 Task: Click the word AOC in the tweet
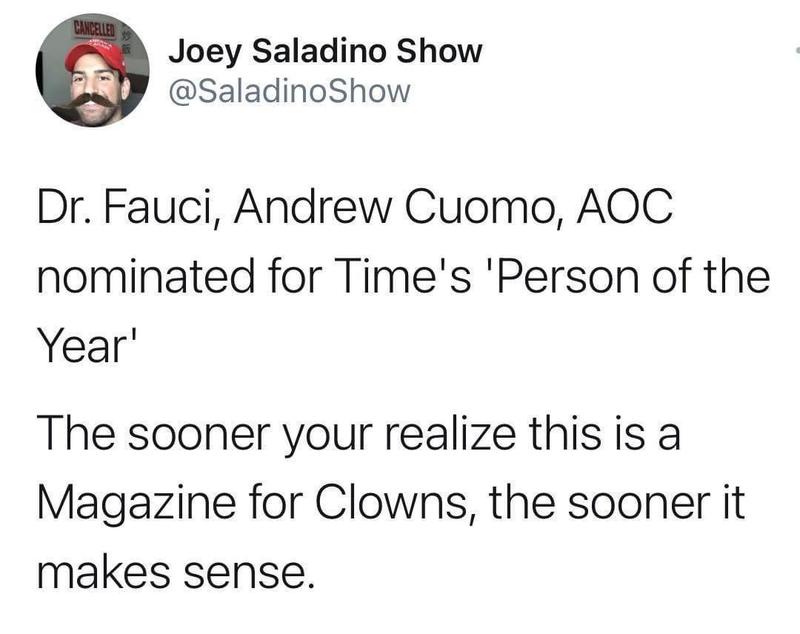625,207
